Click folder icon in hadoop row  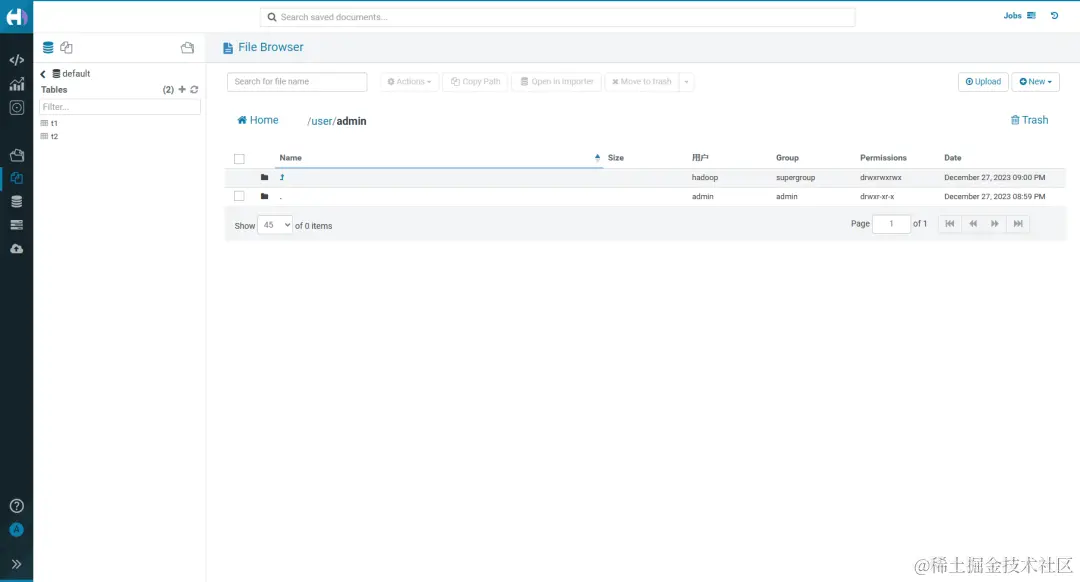pos(264,177)
